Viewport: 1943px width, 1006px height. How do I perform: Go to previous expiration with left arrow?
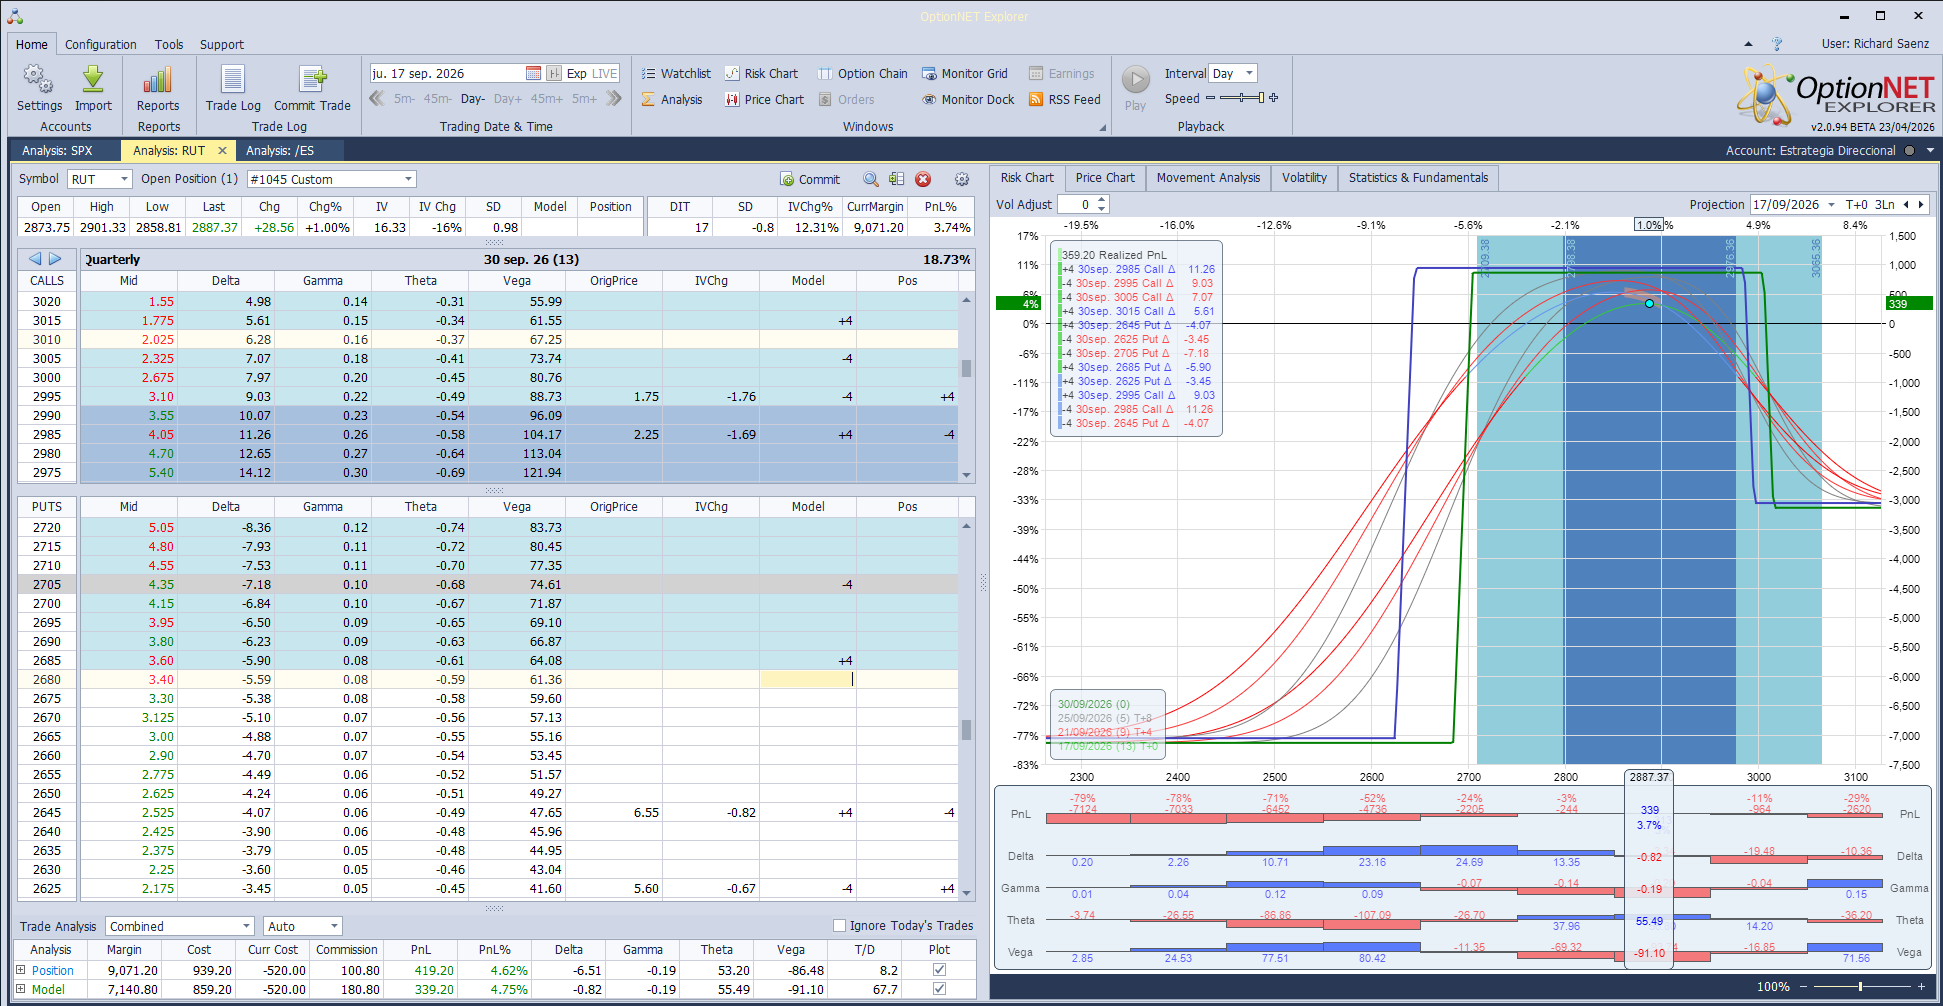pos(35,259)
